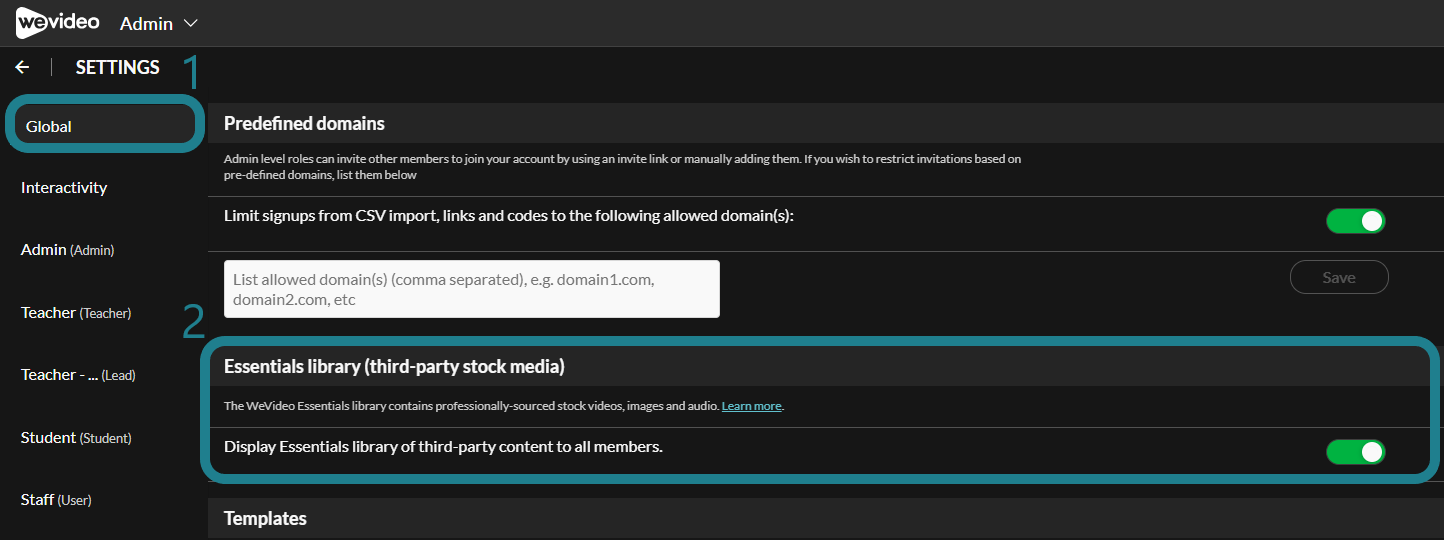The height and width of the screenshot is (540, 1444).
Task: Open the Interactivity settings section
Action: coord(64,188)
